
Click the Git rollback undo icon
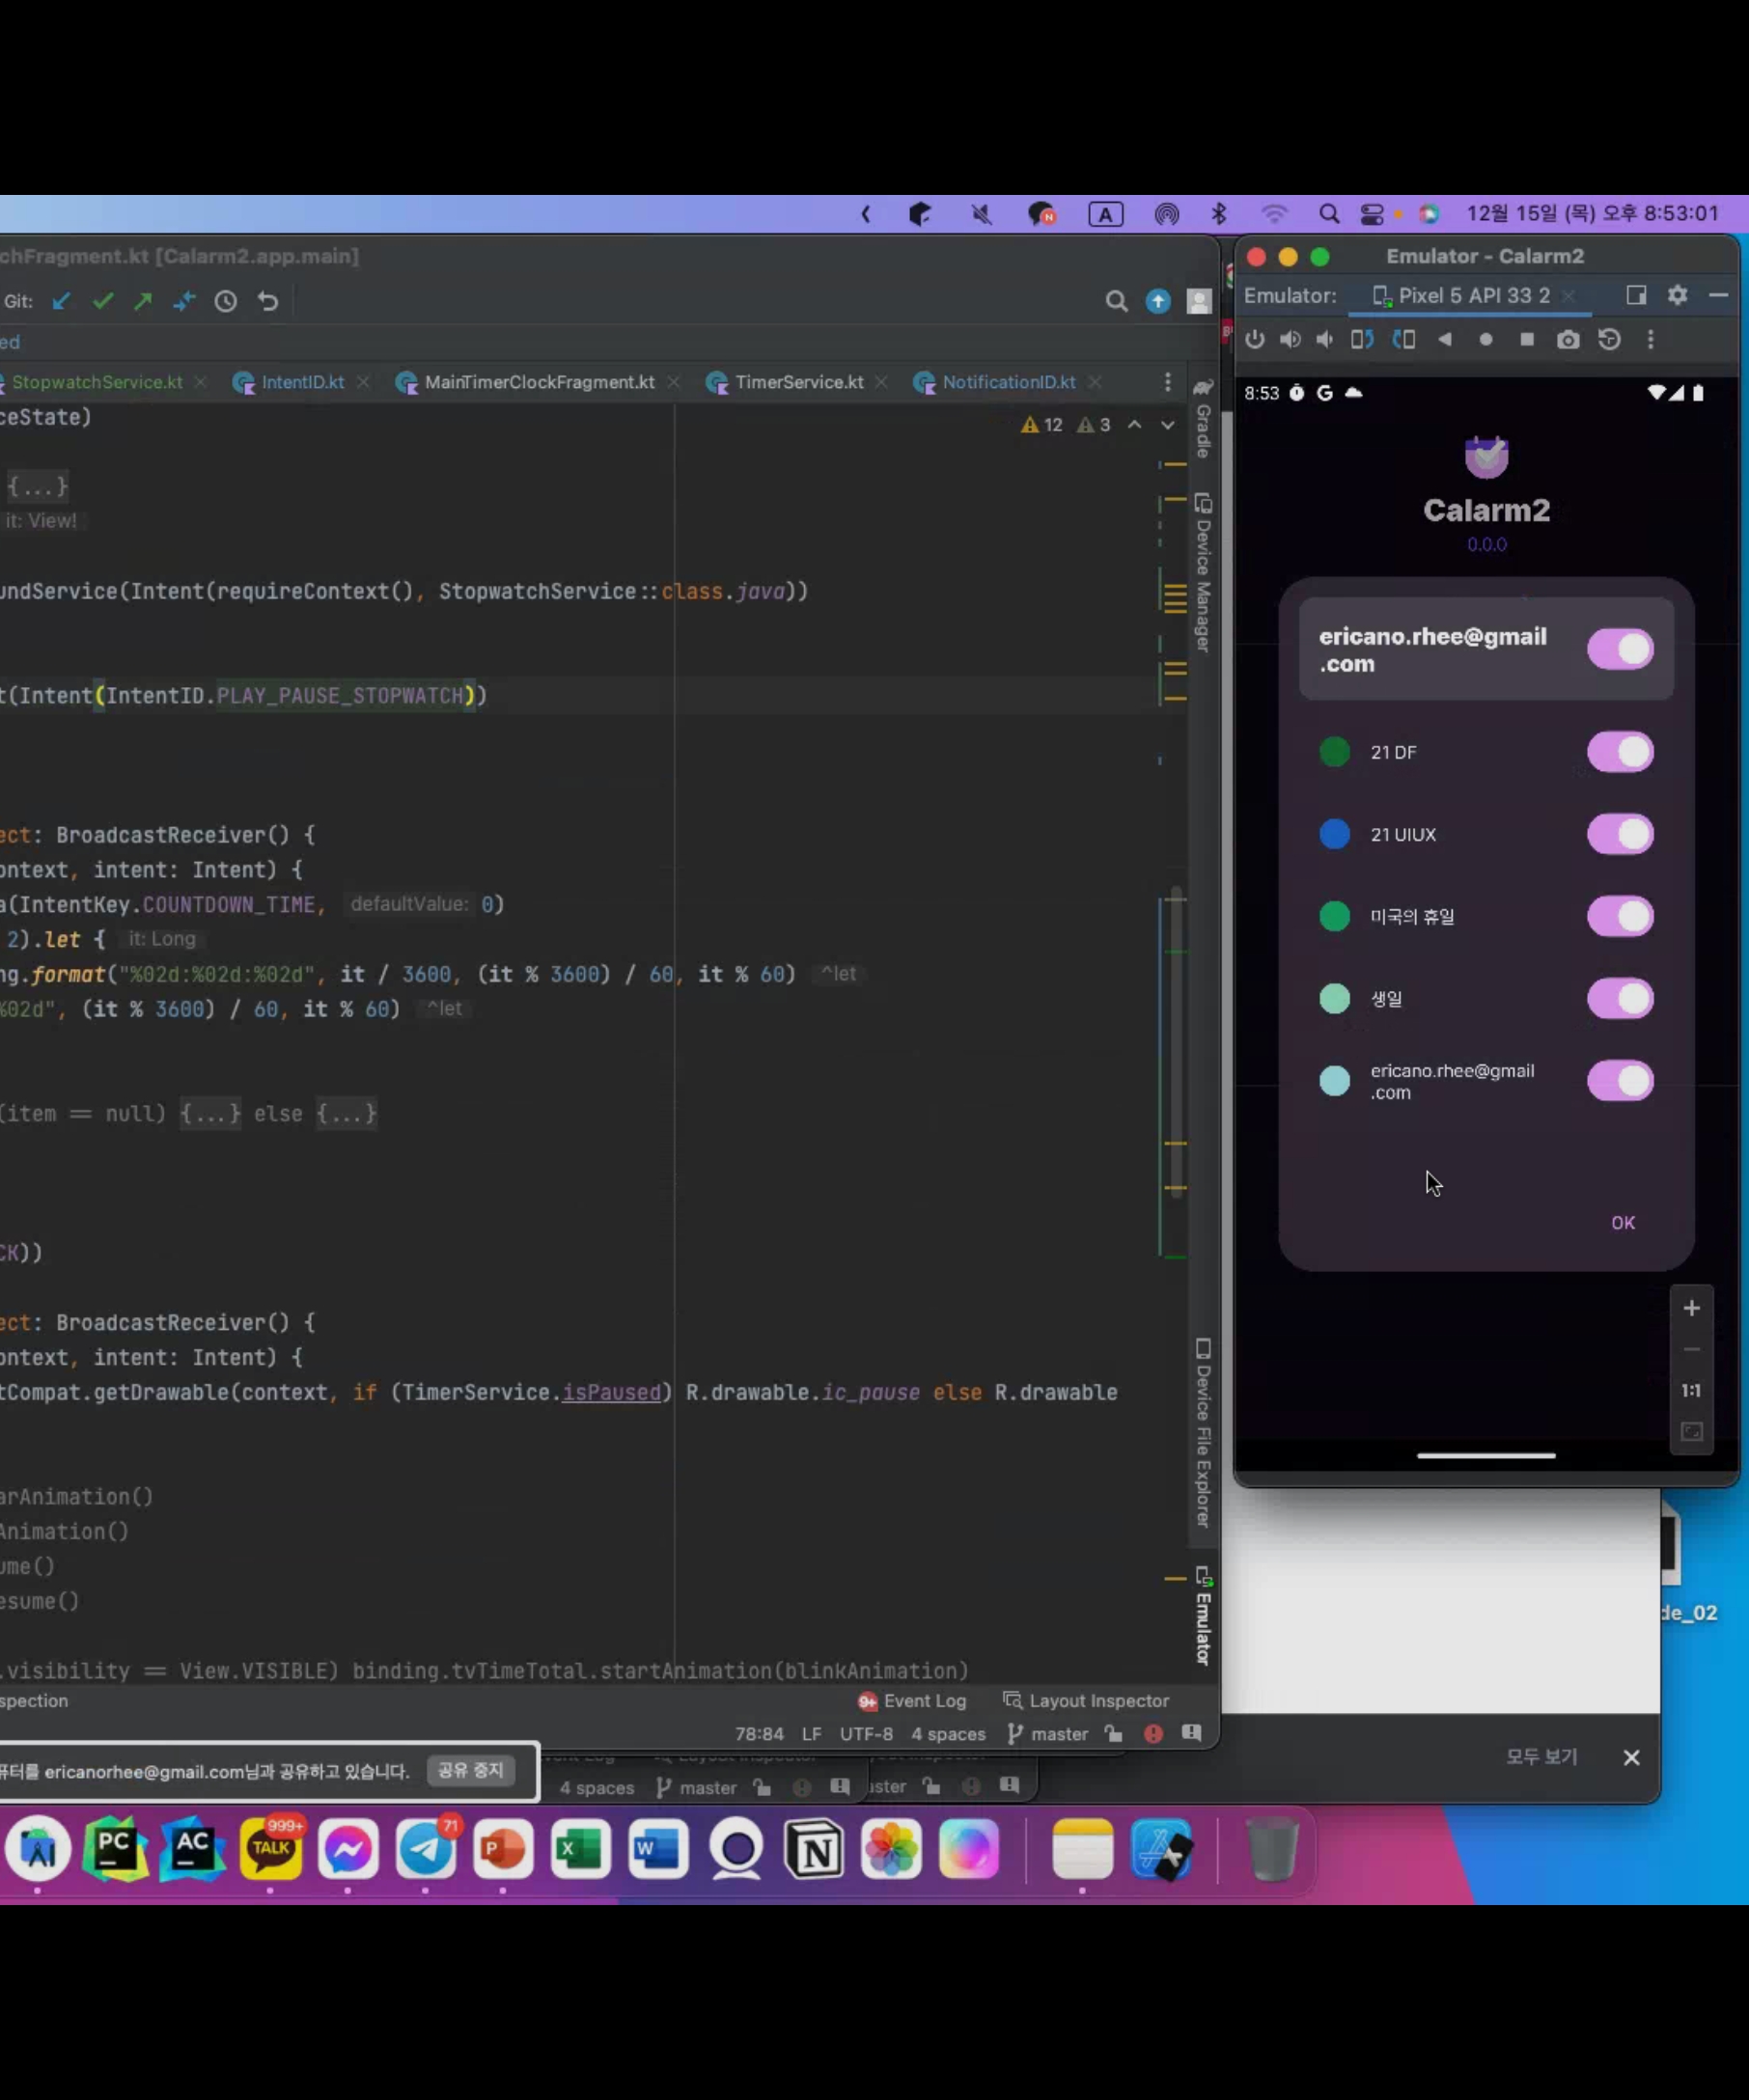[x=267, y=301]
